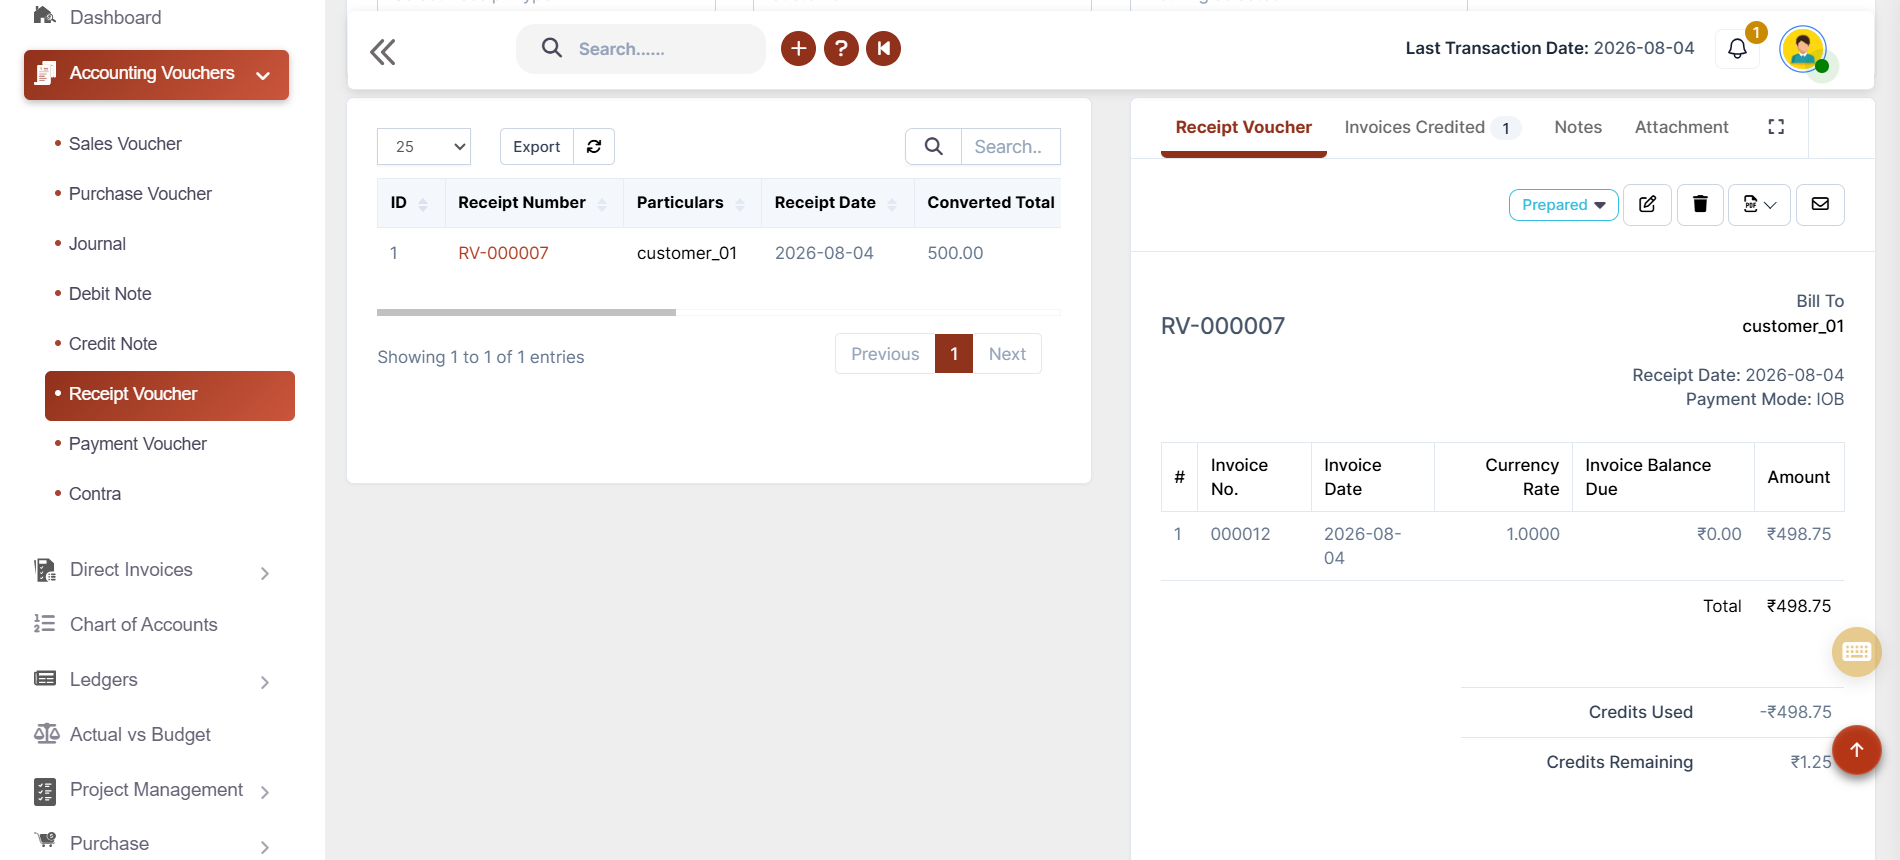Screen dimensions: 1900x860
Task: Click the edit voucher pencil icon
Action: click(x=1647, y=204)
